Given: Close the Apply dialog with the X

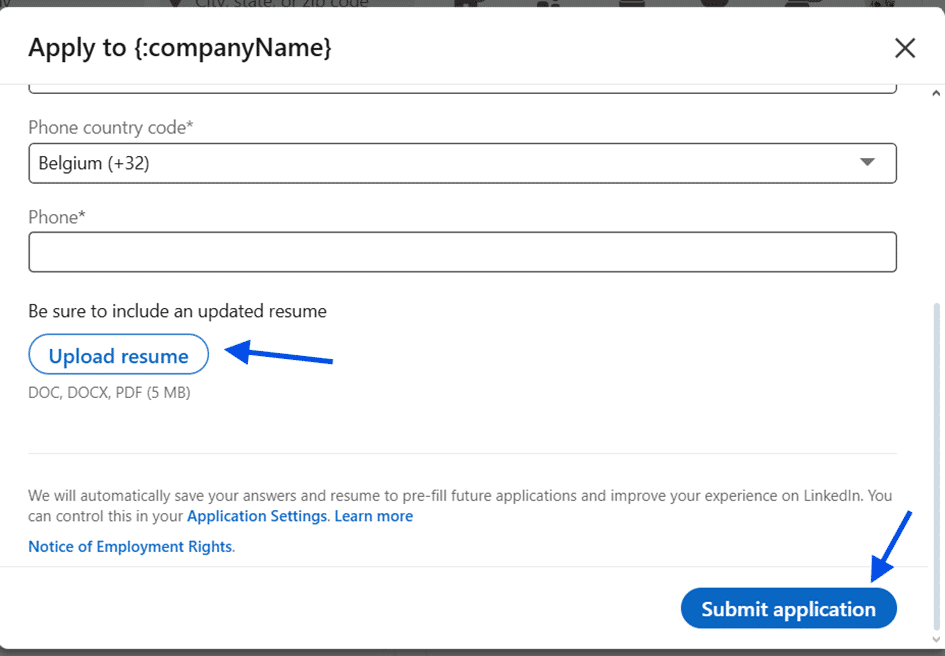Looking at the screenshot, I should point(904,48).
